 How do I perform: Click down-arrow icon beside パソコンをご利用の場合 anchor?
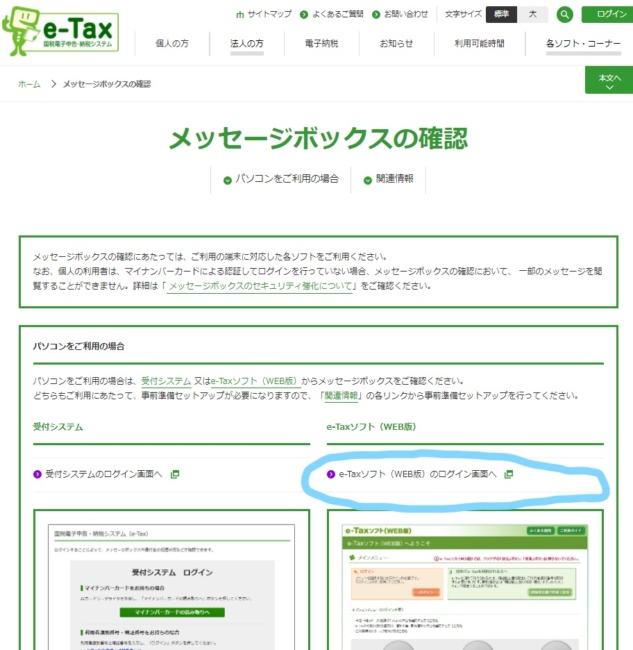tap(227, 180)
